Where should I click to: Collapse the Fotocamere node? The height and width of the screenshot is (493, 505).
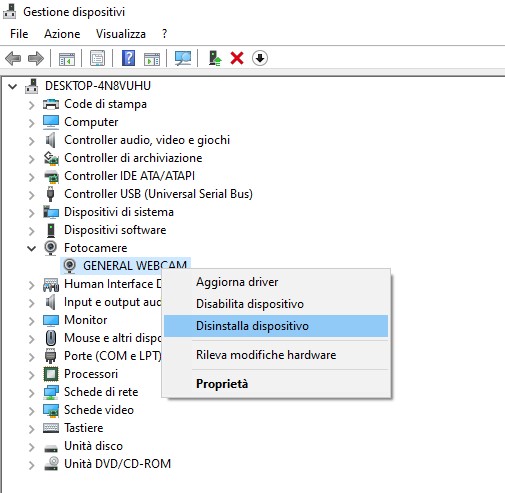[x=32, y=248]
